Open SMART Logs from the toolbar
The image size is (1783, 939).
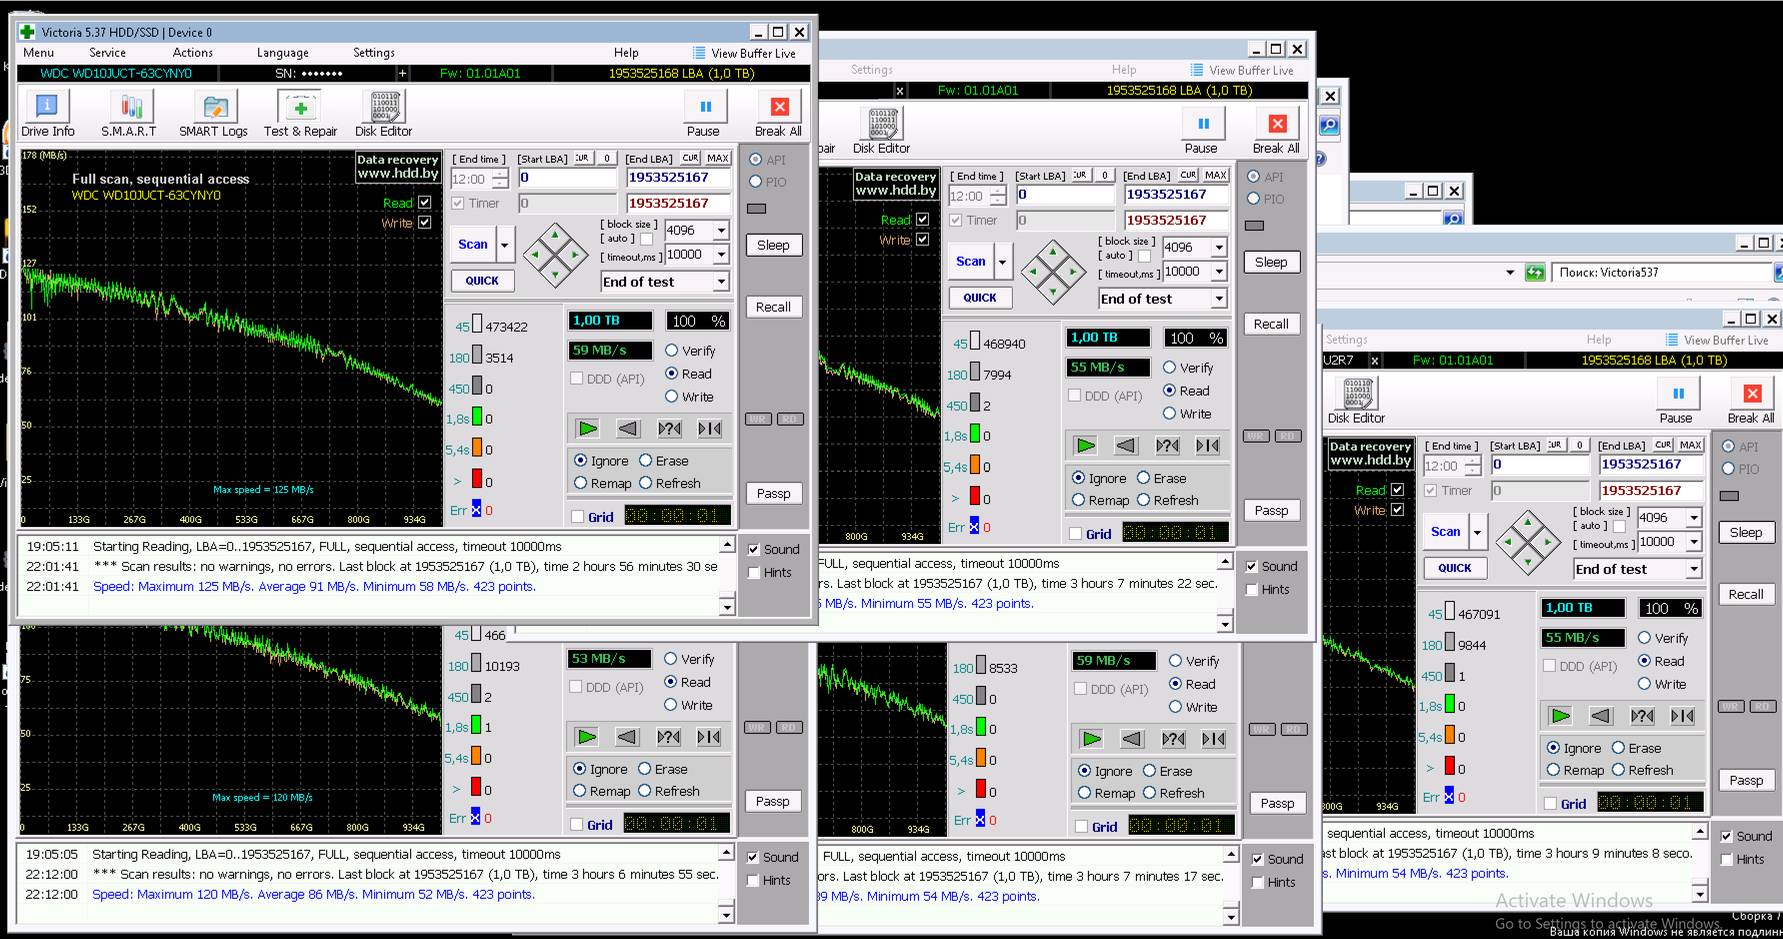213,113
